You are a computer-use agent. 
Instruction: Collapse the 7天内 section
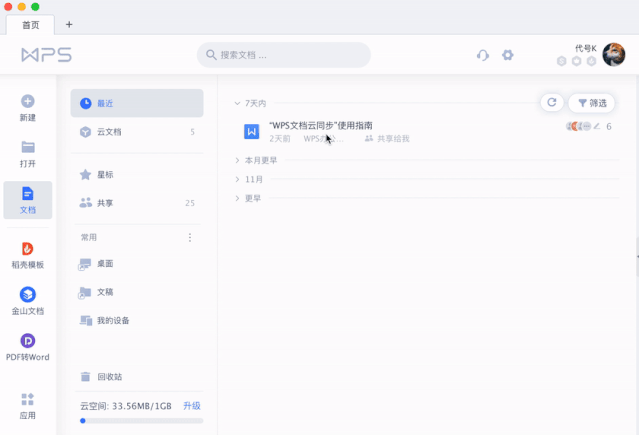tap(237, 103)
